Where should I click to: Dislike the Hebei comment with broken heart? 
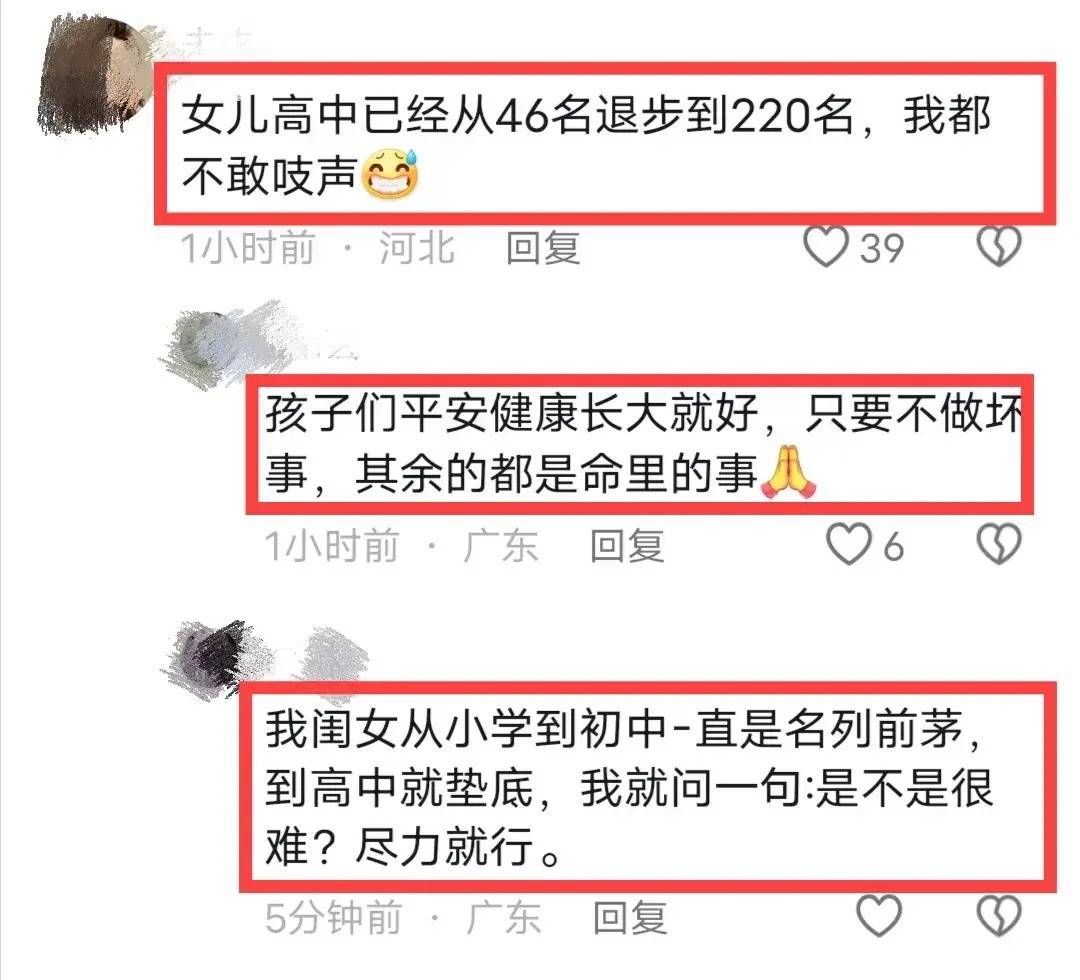[999, 246]
